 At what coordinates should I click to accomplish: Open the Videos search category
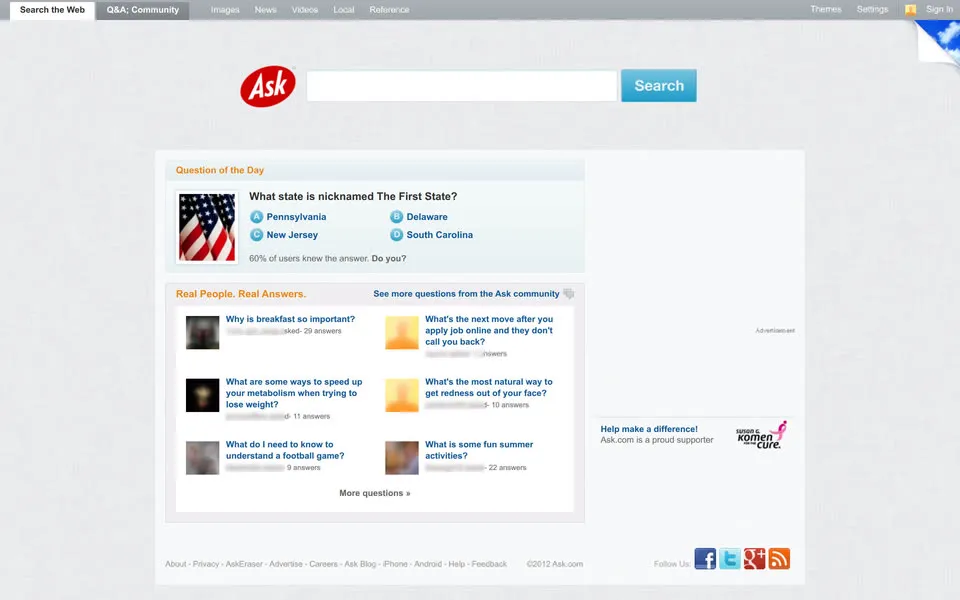(304, 10)
